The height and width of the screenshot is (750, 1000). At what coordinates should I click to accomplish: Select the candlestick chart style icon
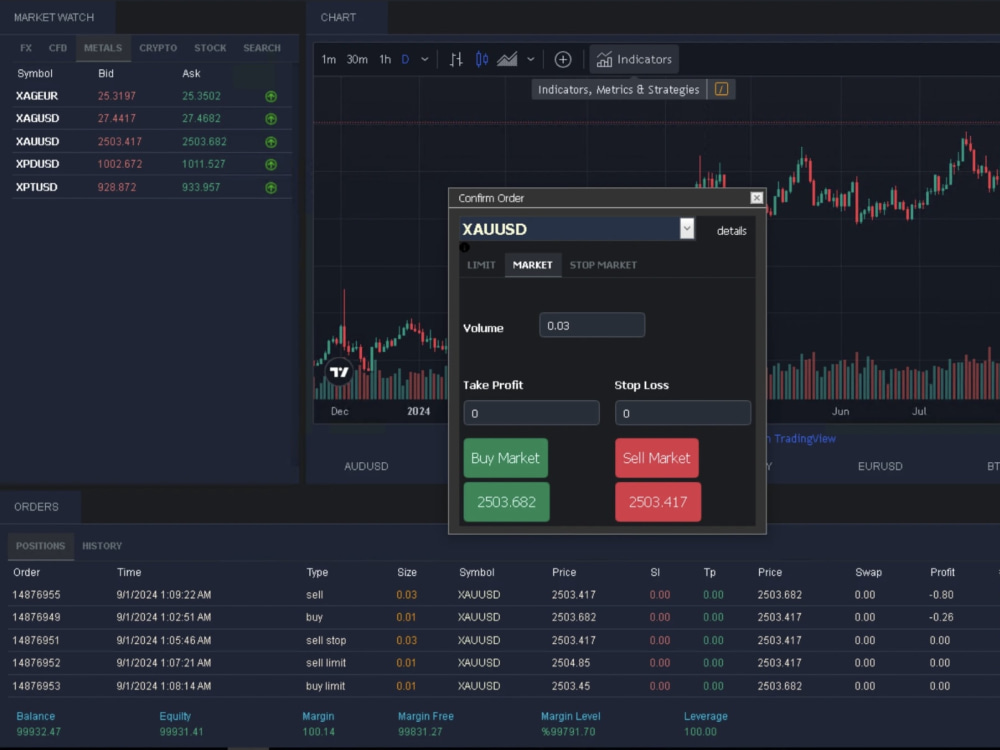482,60
